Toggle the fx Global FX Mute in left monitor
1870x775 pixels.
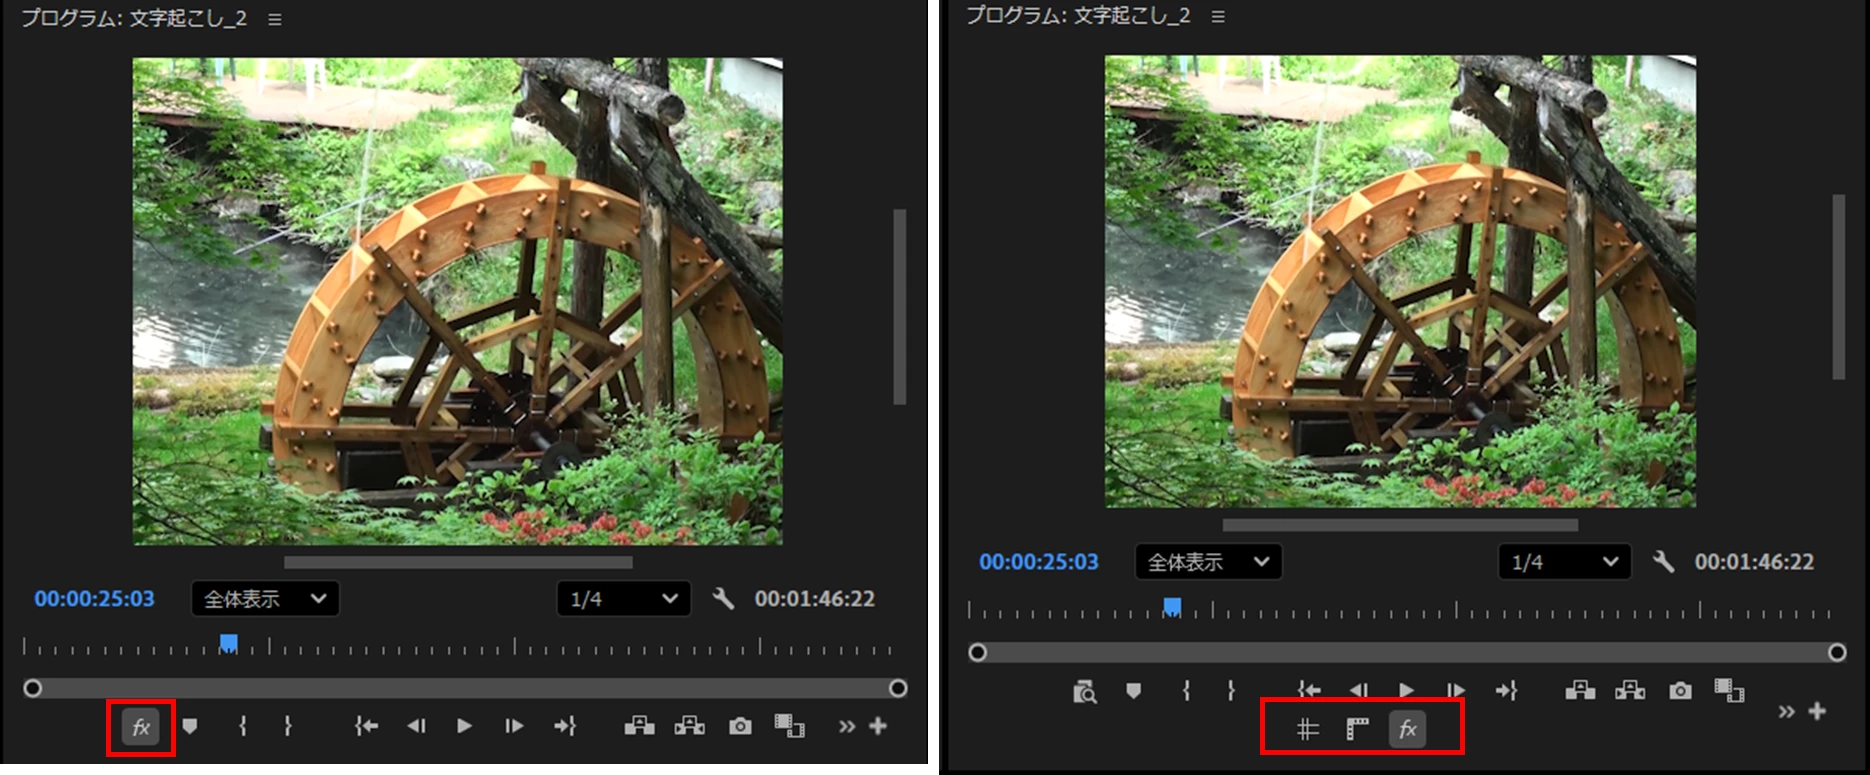point(141,727)
